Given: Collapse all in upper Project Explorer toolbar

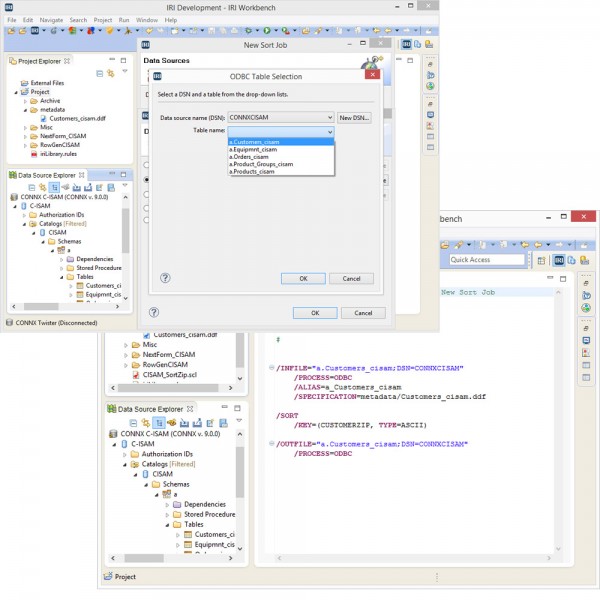Looking at the screenshot, I should click(99, 73).
